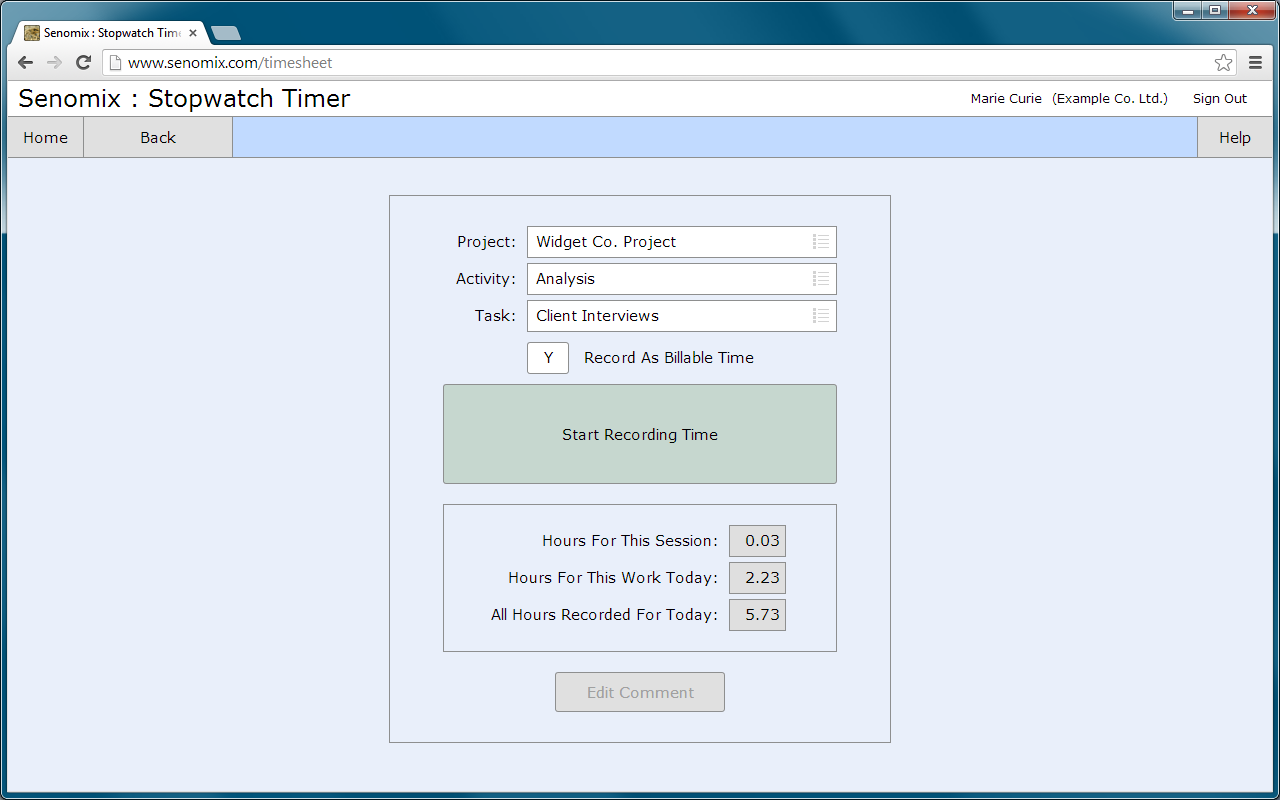Click Hours For This Session value 0.03
1280x800 pixels.
tap(757, 541)
